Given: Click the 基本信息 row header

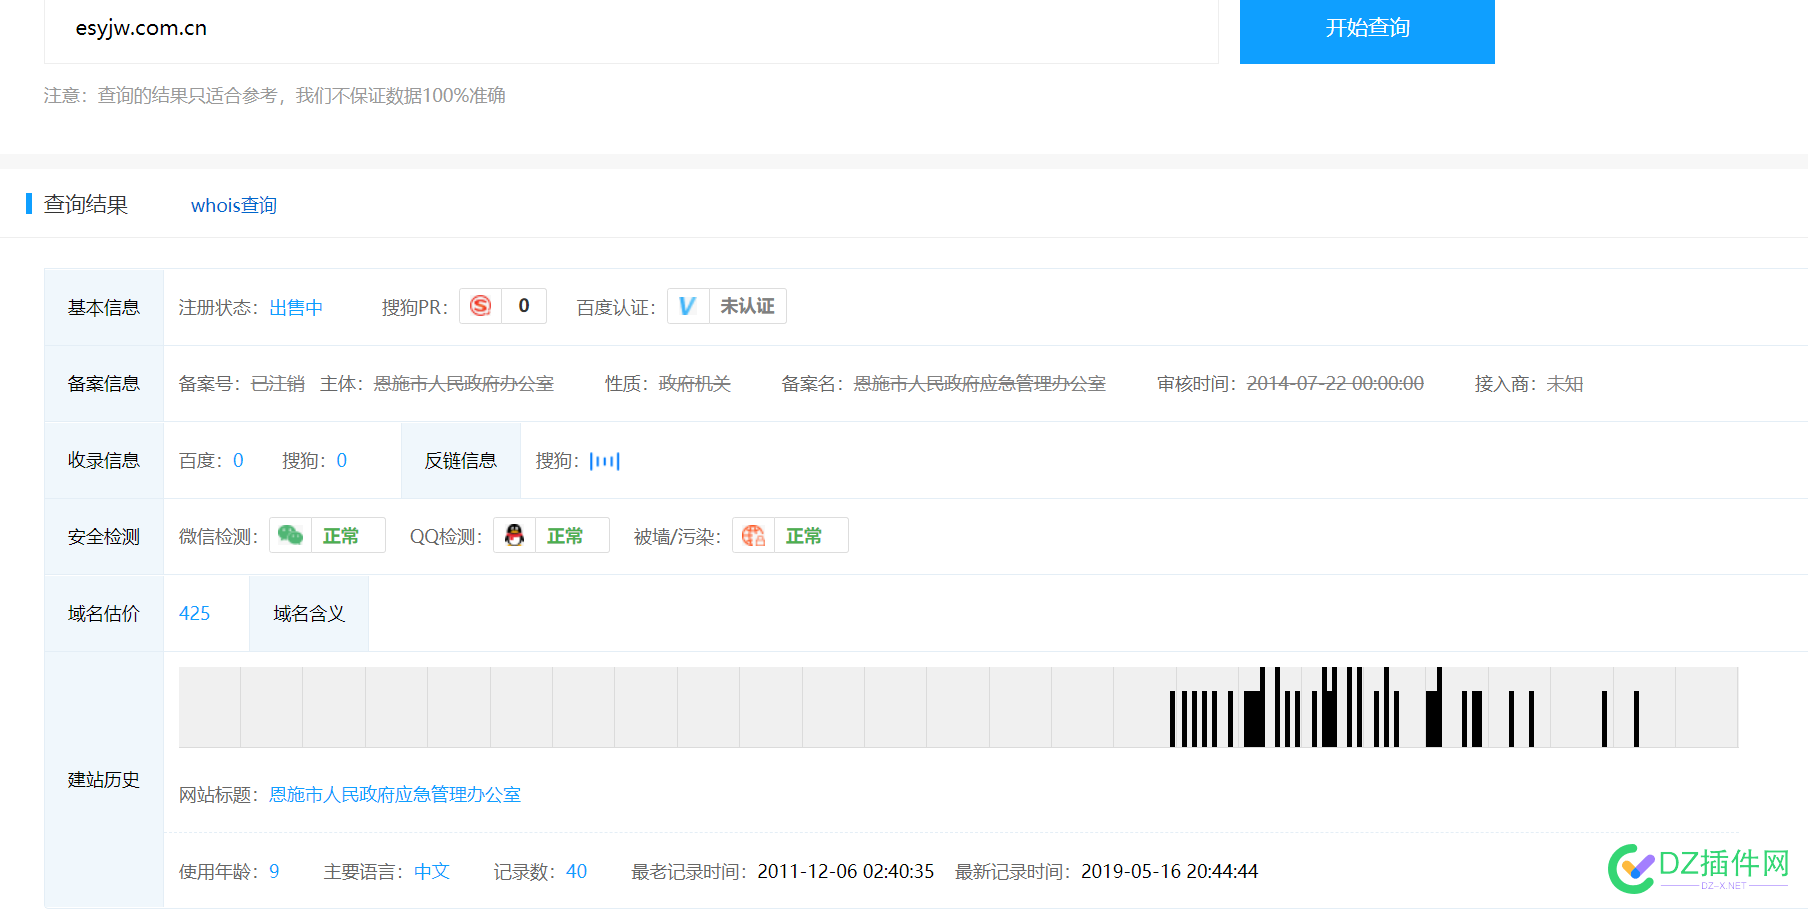Looking at the screenshot, I should pos(104,307).
